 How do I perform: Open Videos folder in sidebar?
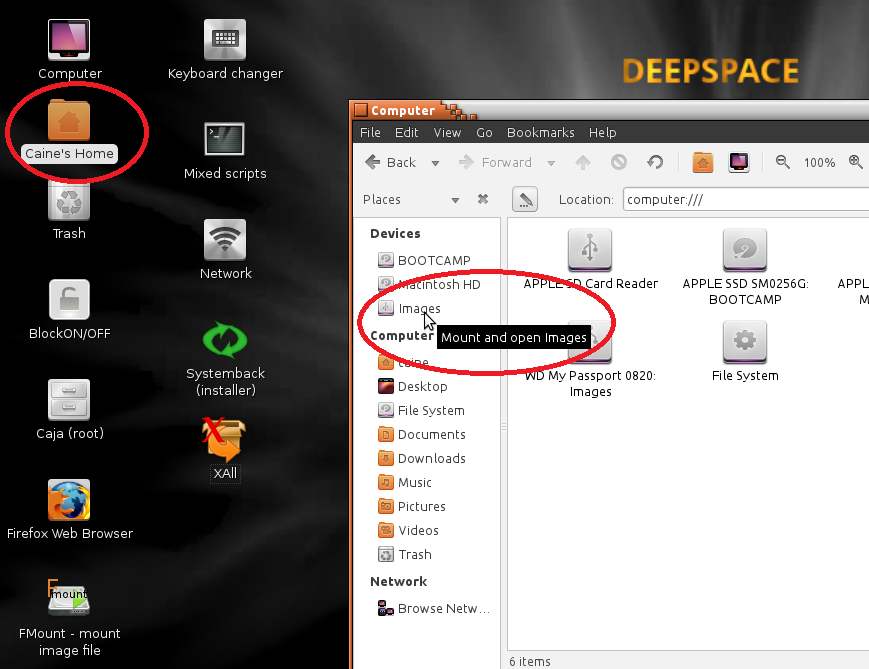point(408,530)
